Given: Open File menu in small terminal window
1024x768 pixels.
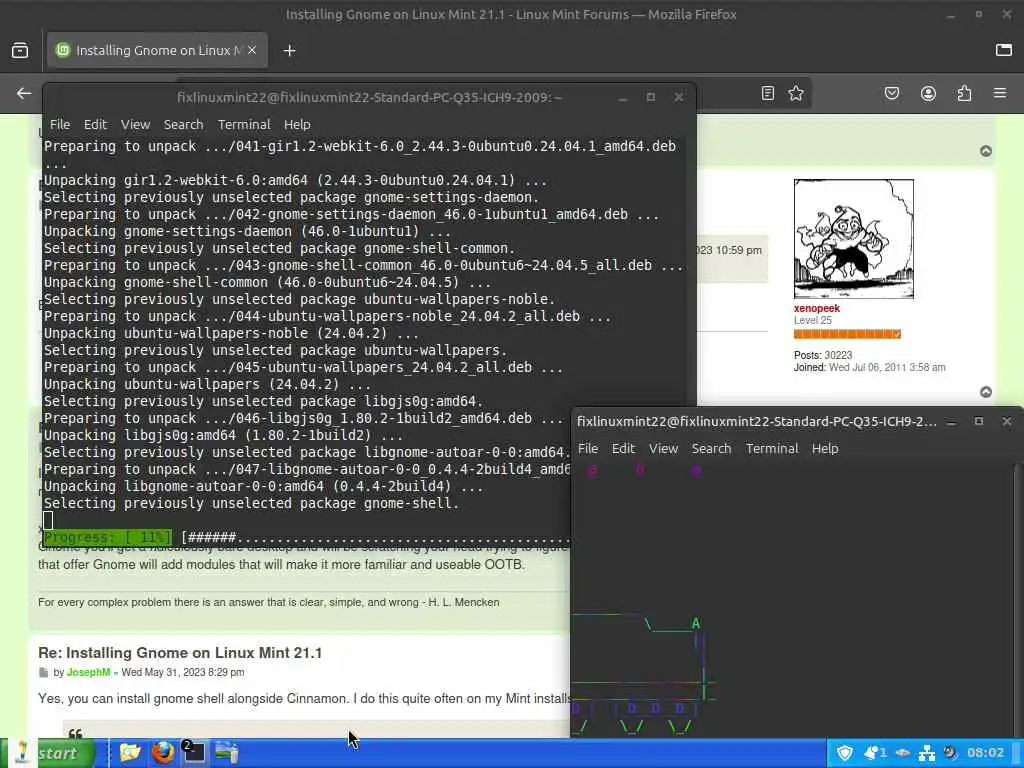Looking at the screenshot, I should point(587,448).
